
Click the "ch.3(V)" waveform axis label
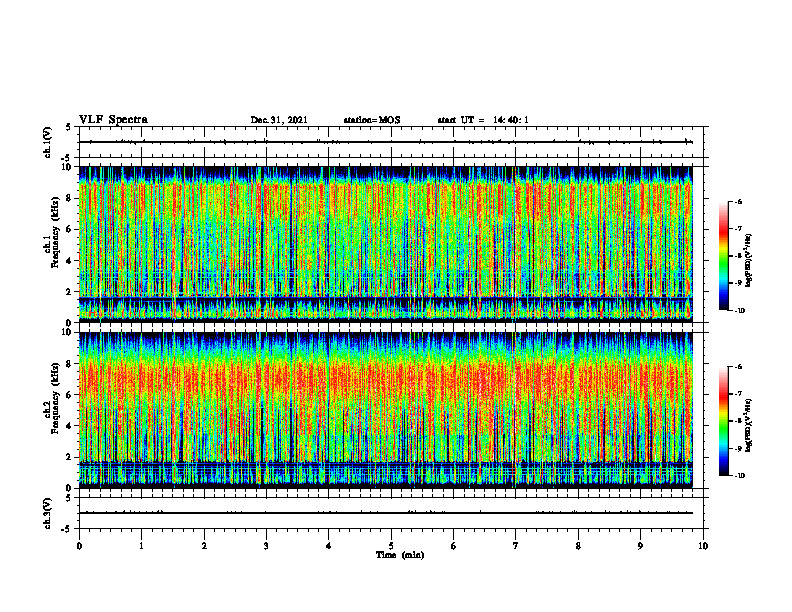pos(47,513)
